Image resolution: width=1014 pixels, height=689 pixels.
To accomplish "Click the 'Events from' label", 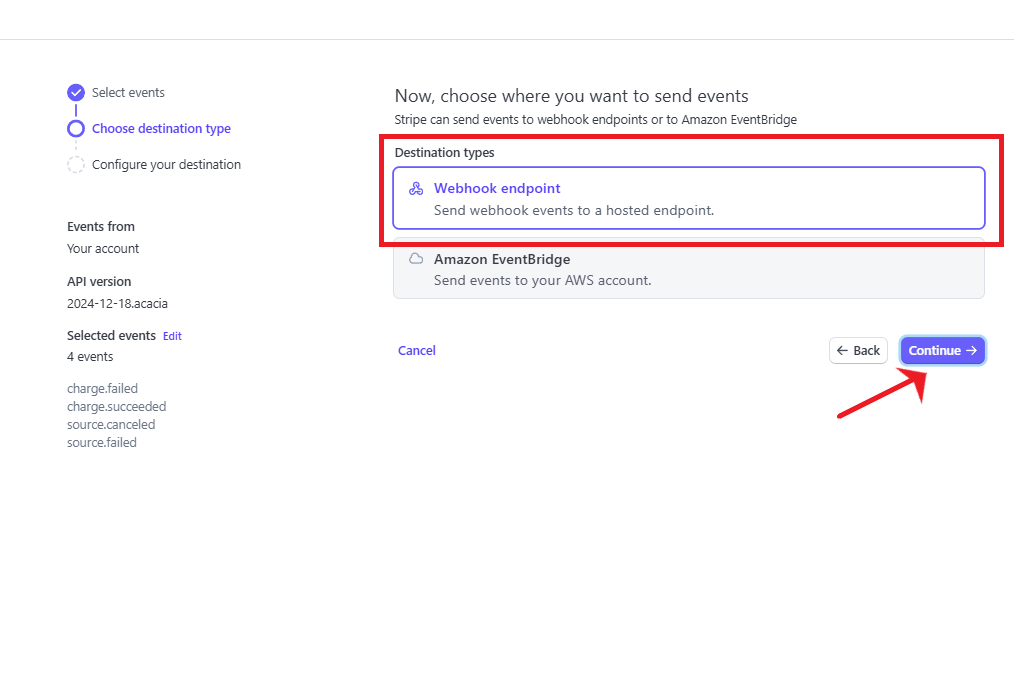I will coord(101,226).
